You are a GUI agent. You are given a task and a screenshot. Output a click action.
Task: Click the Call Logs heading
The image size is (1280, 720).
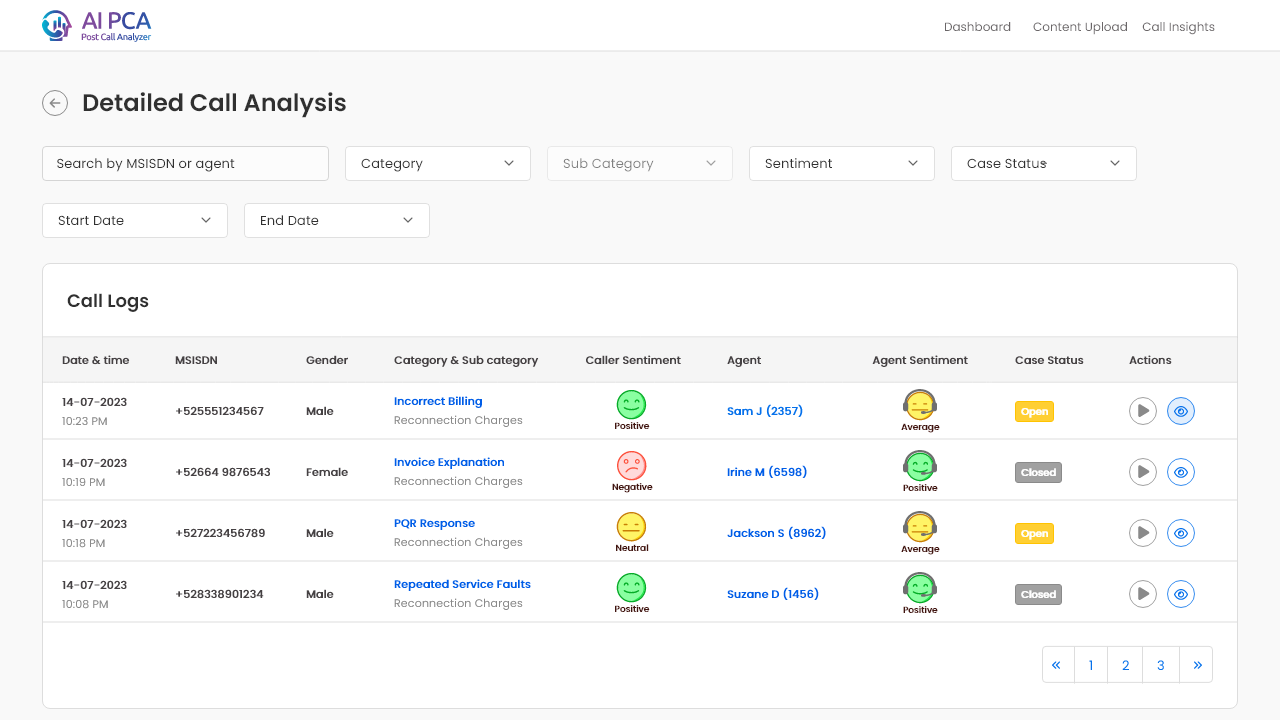108,301
